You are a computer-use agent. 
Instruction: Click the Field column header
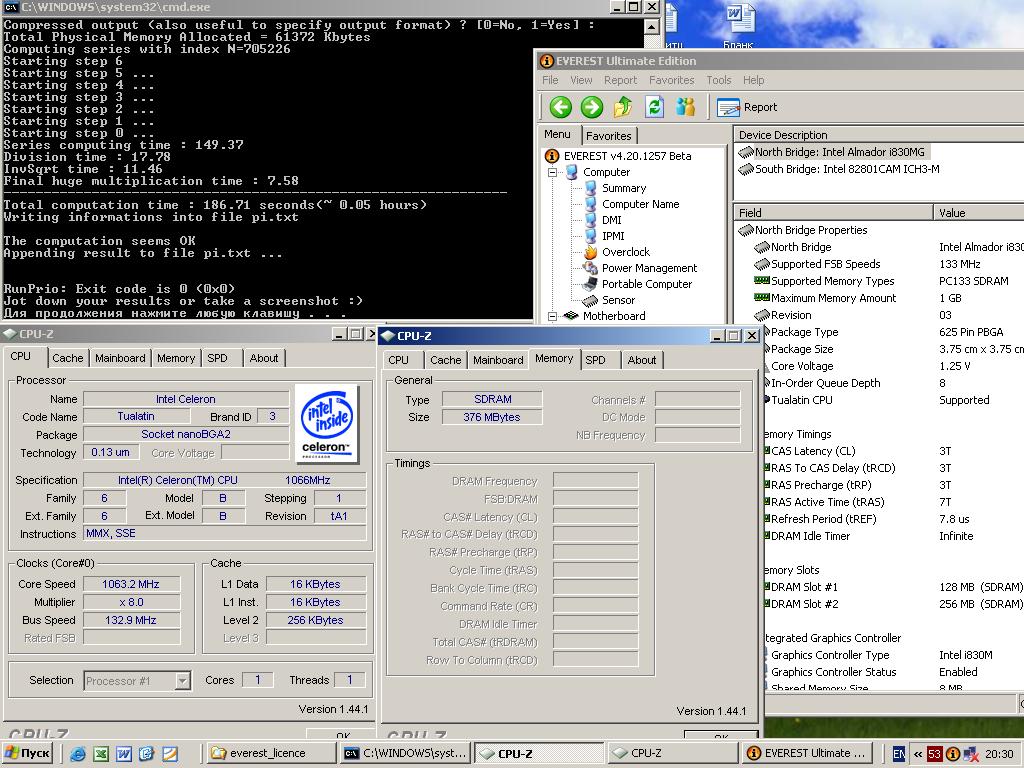(x=833, y=213)
